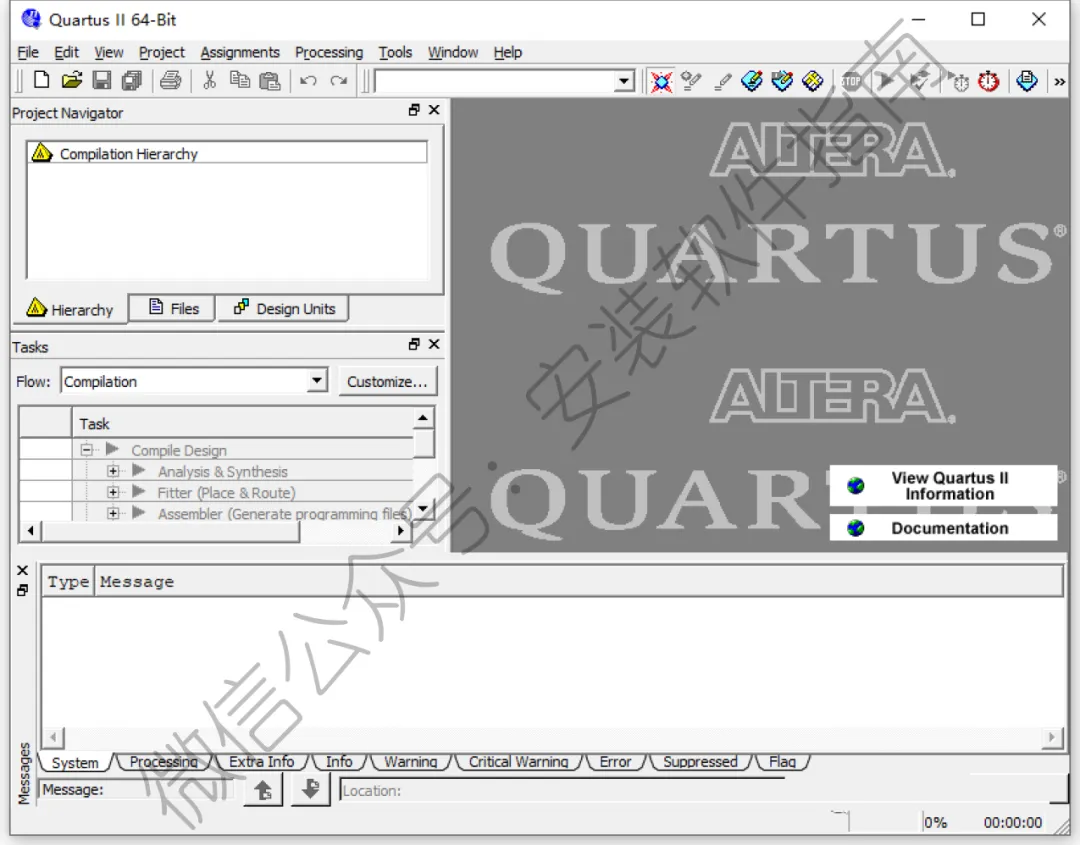Open the Flow Compilation dropdown
Viewport: 1080px width, 845px height.
click(317, 380)
